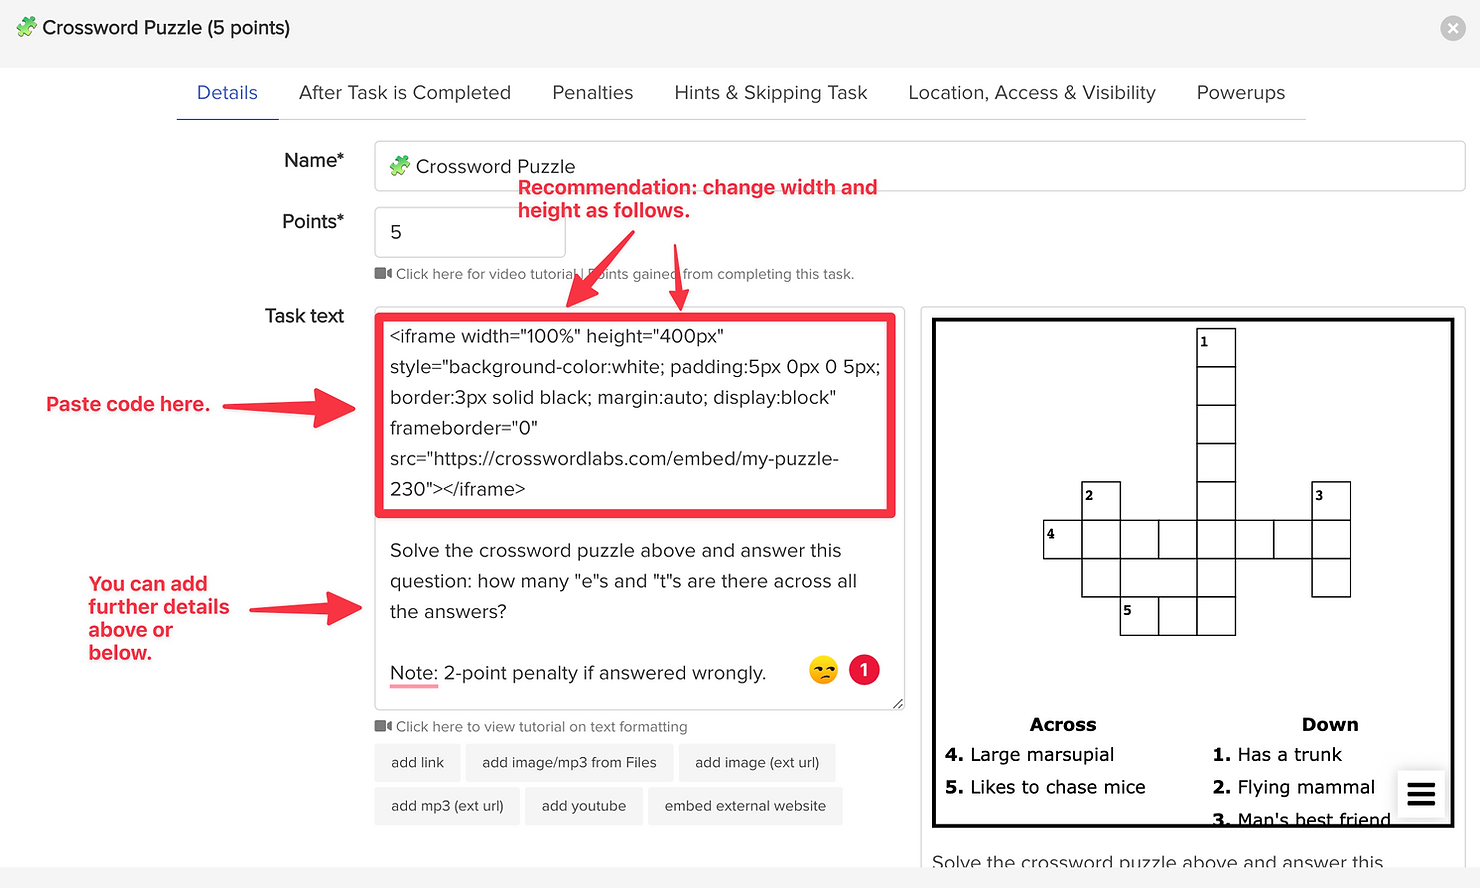Switch to After Task is Completed tab

tap(405, 93)
